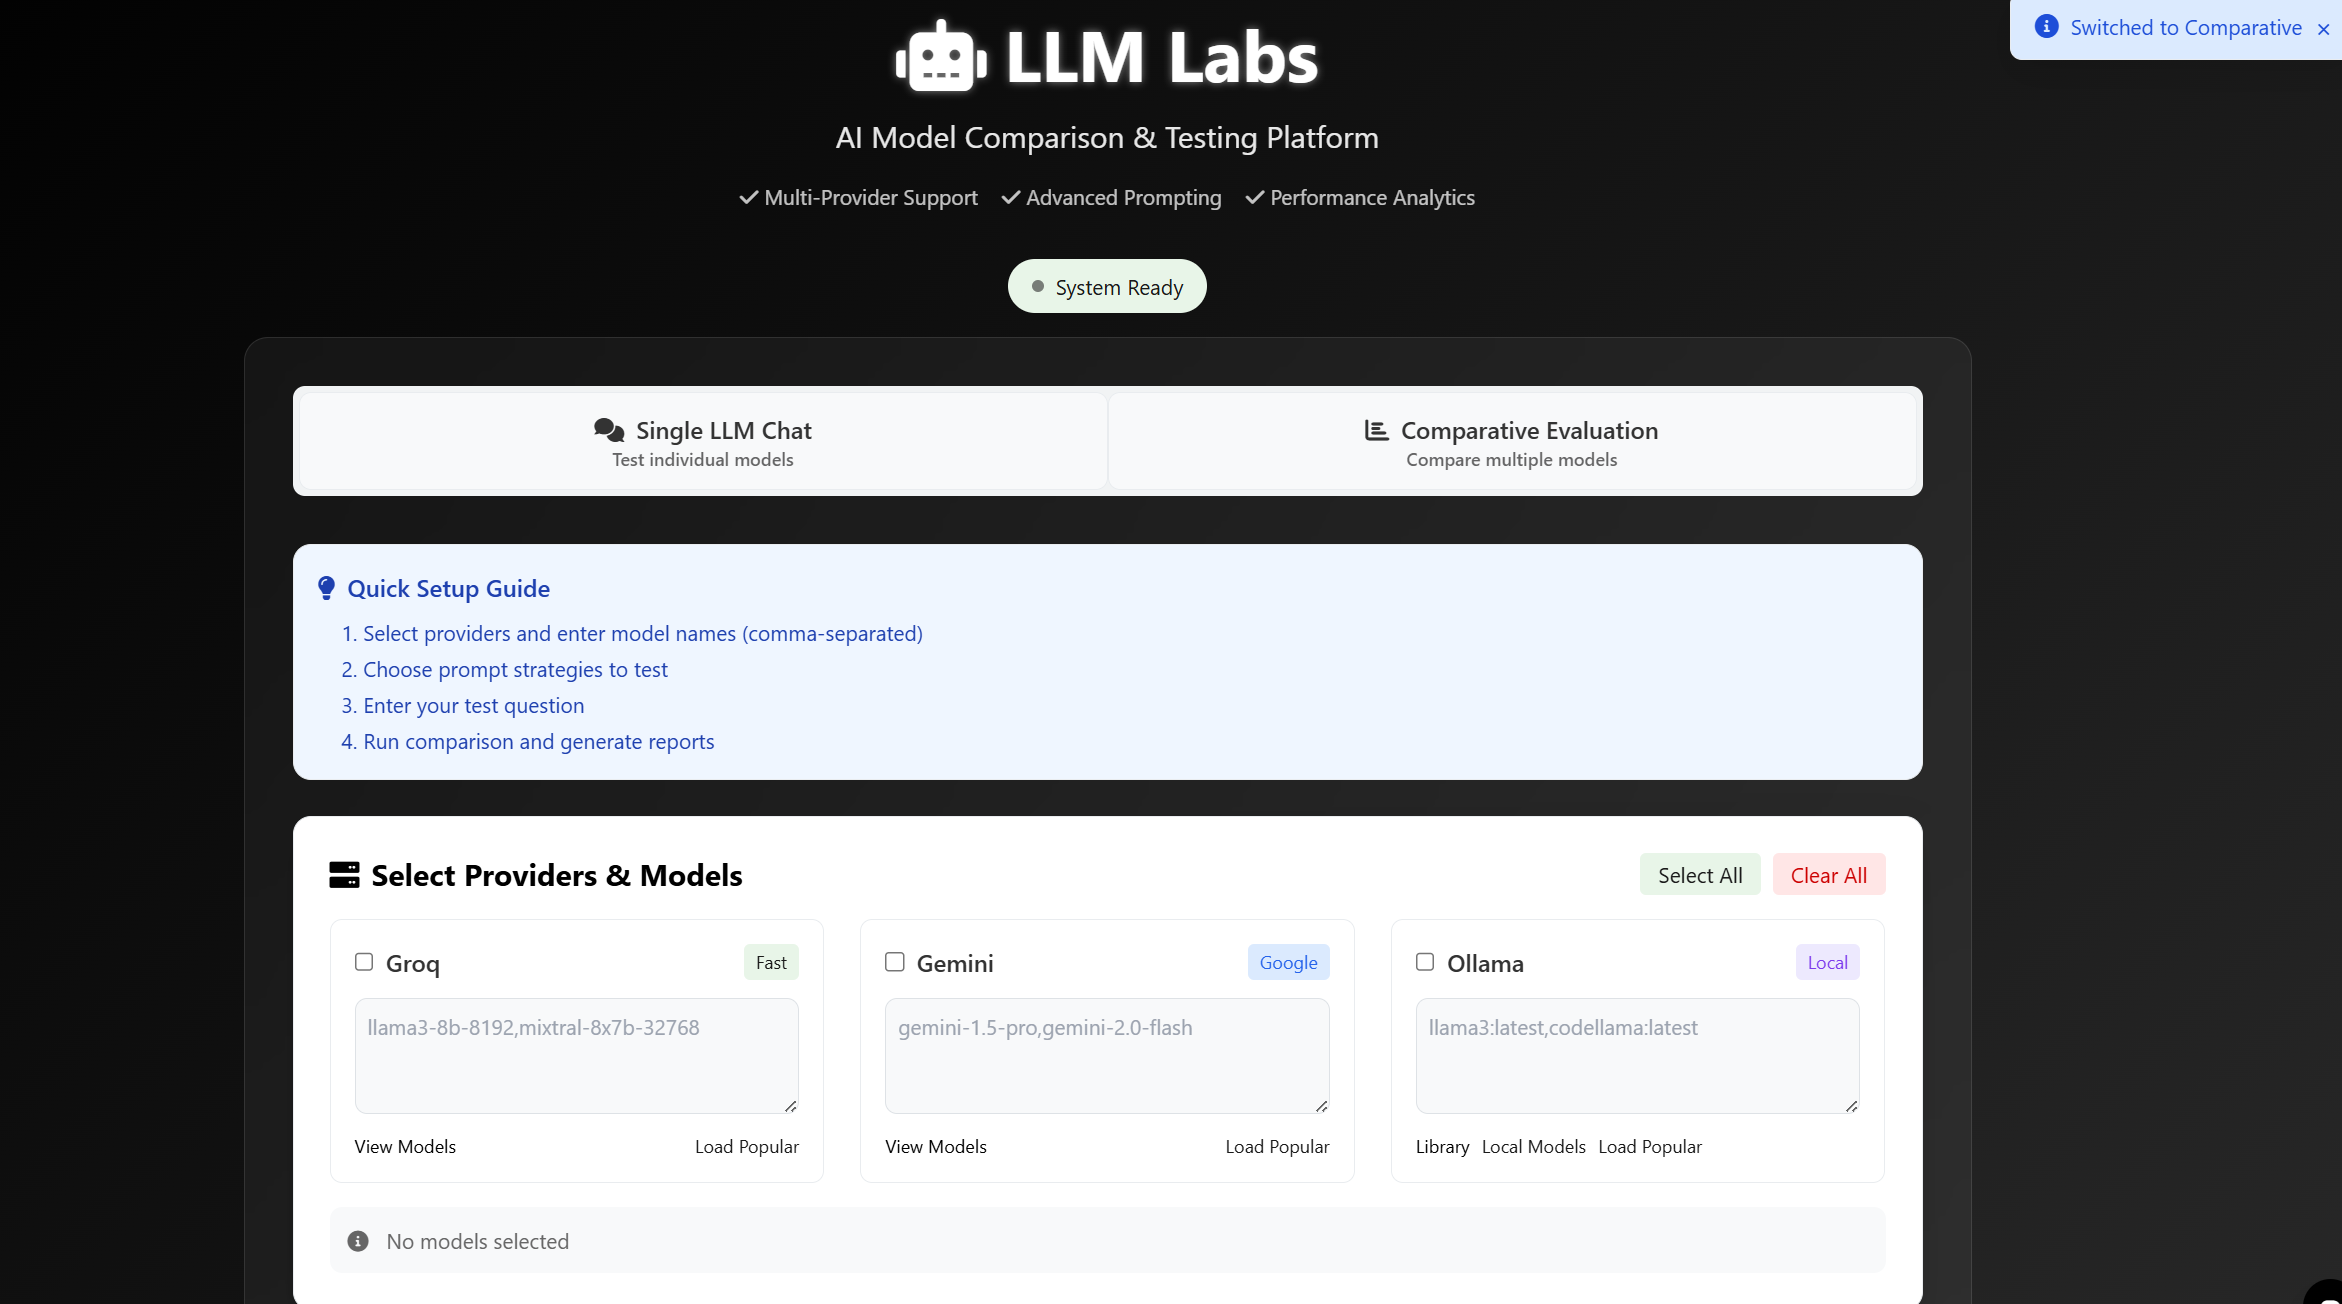
Task: Click the chat bubbles icon for Single LLM Chat
Action: [x=609, y=430]
